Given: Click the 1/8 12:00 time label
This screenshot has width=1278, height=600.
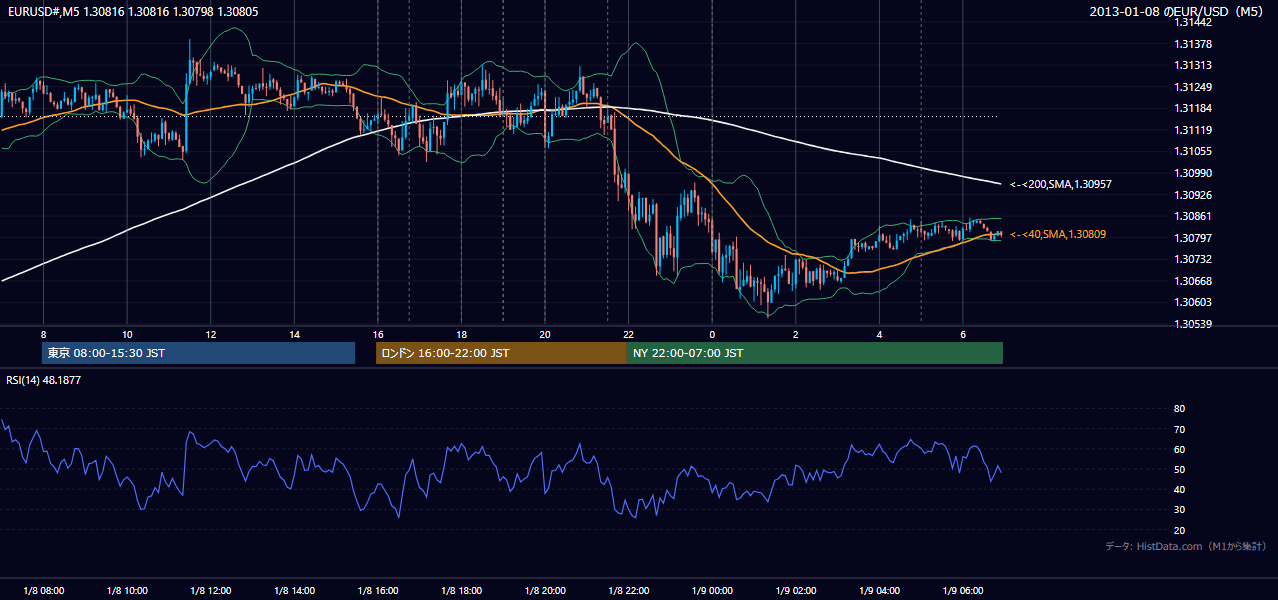Looking at the screenshot, I should [210, 591].
